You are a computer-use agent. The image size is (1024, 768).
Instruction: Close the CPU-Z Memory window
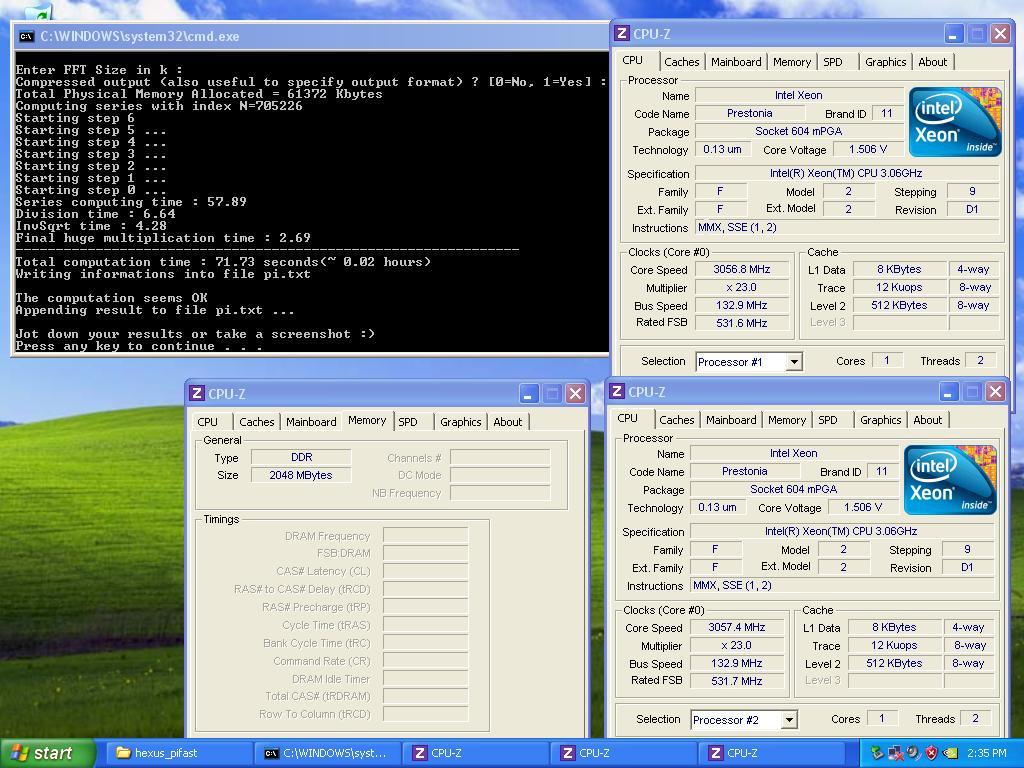575,393
